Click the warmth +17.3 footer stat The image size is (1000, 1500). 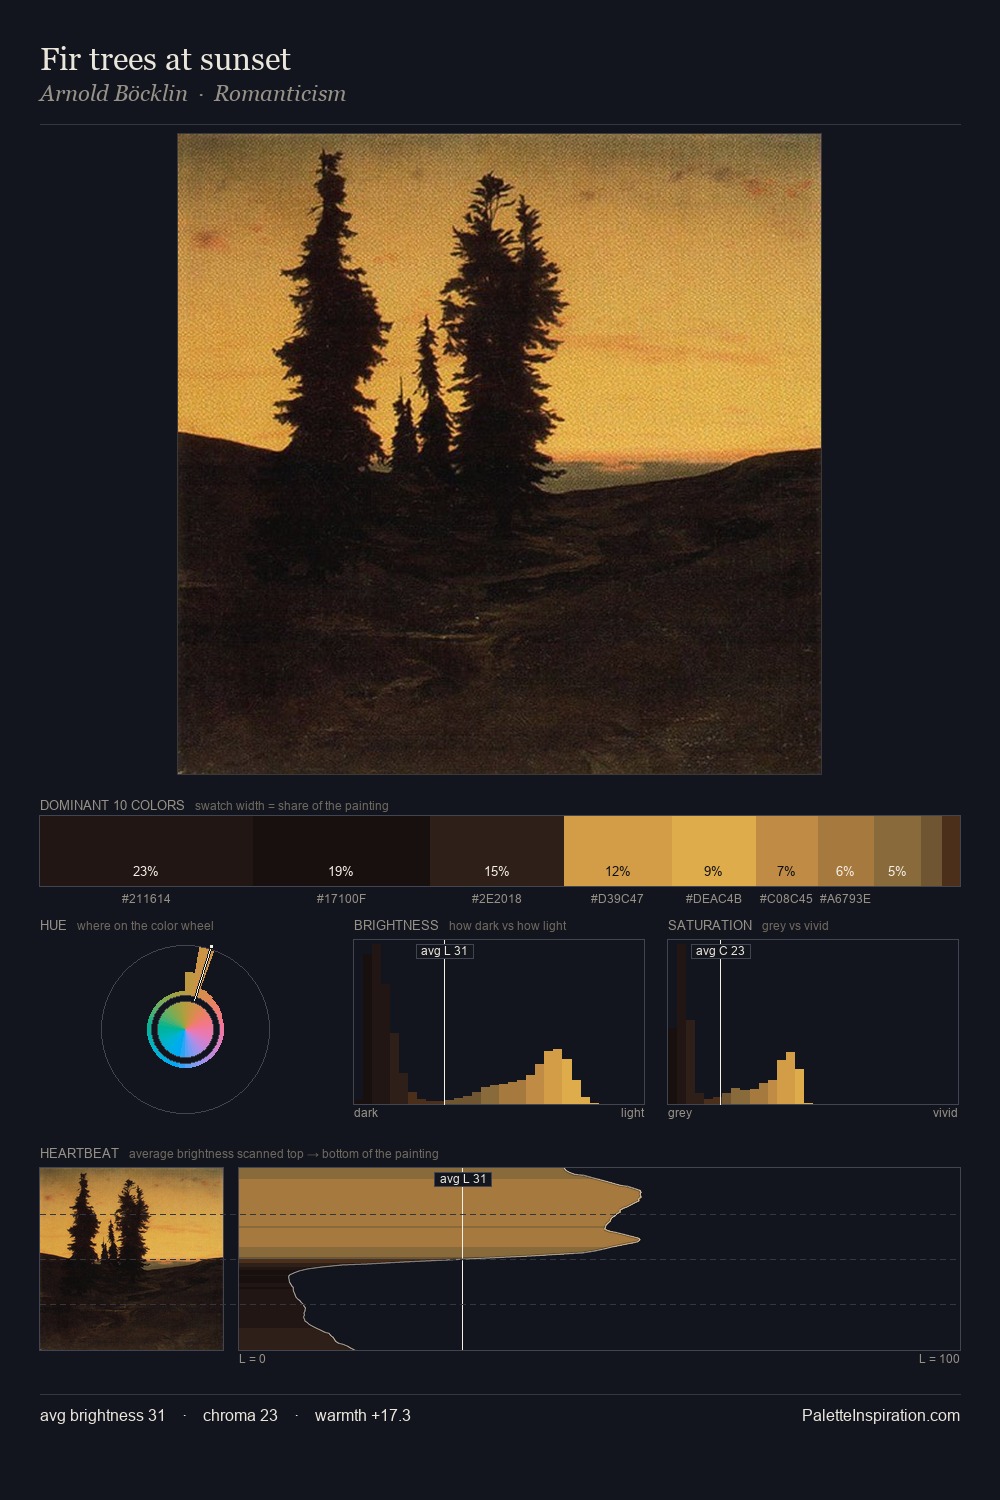point(363,1415)
